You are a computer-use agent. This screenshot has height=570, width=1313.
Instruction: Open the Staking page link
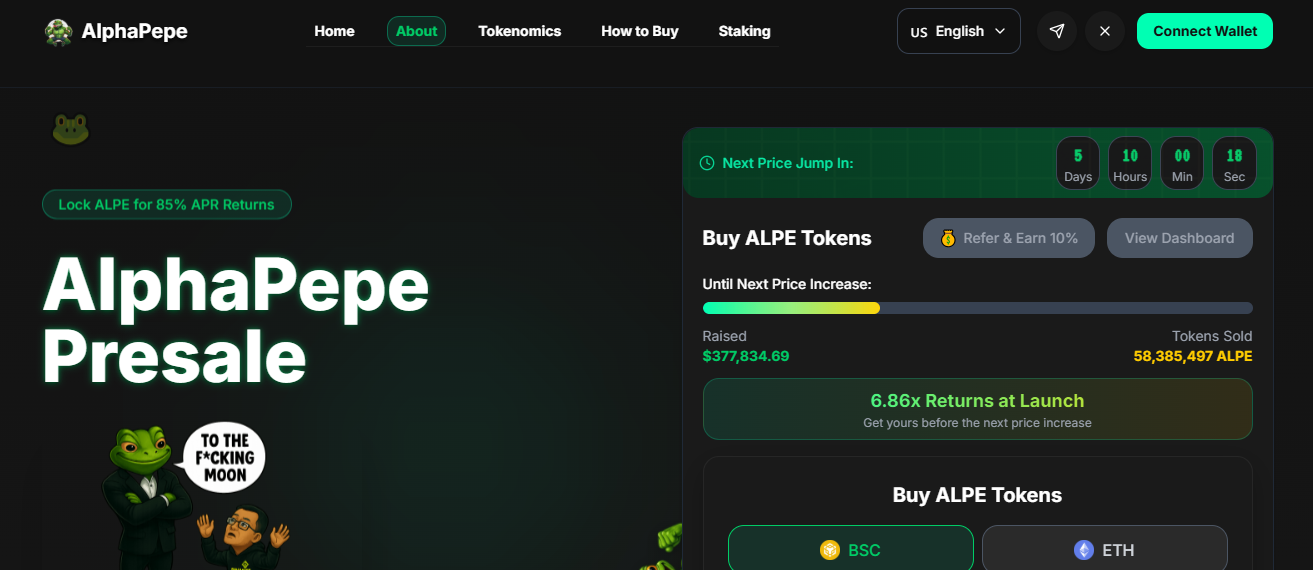[744, 31]
